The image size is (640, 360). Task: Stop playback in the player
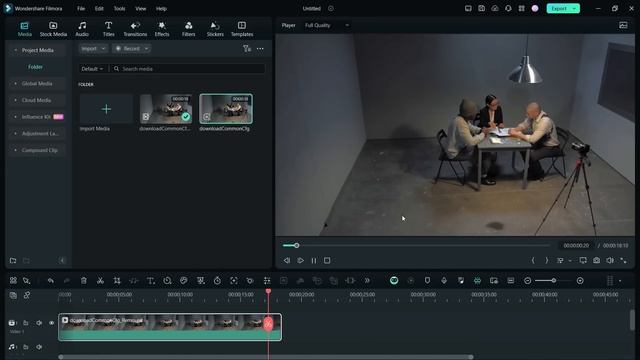pyautogui.click(x=327, y=260)
